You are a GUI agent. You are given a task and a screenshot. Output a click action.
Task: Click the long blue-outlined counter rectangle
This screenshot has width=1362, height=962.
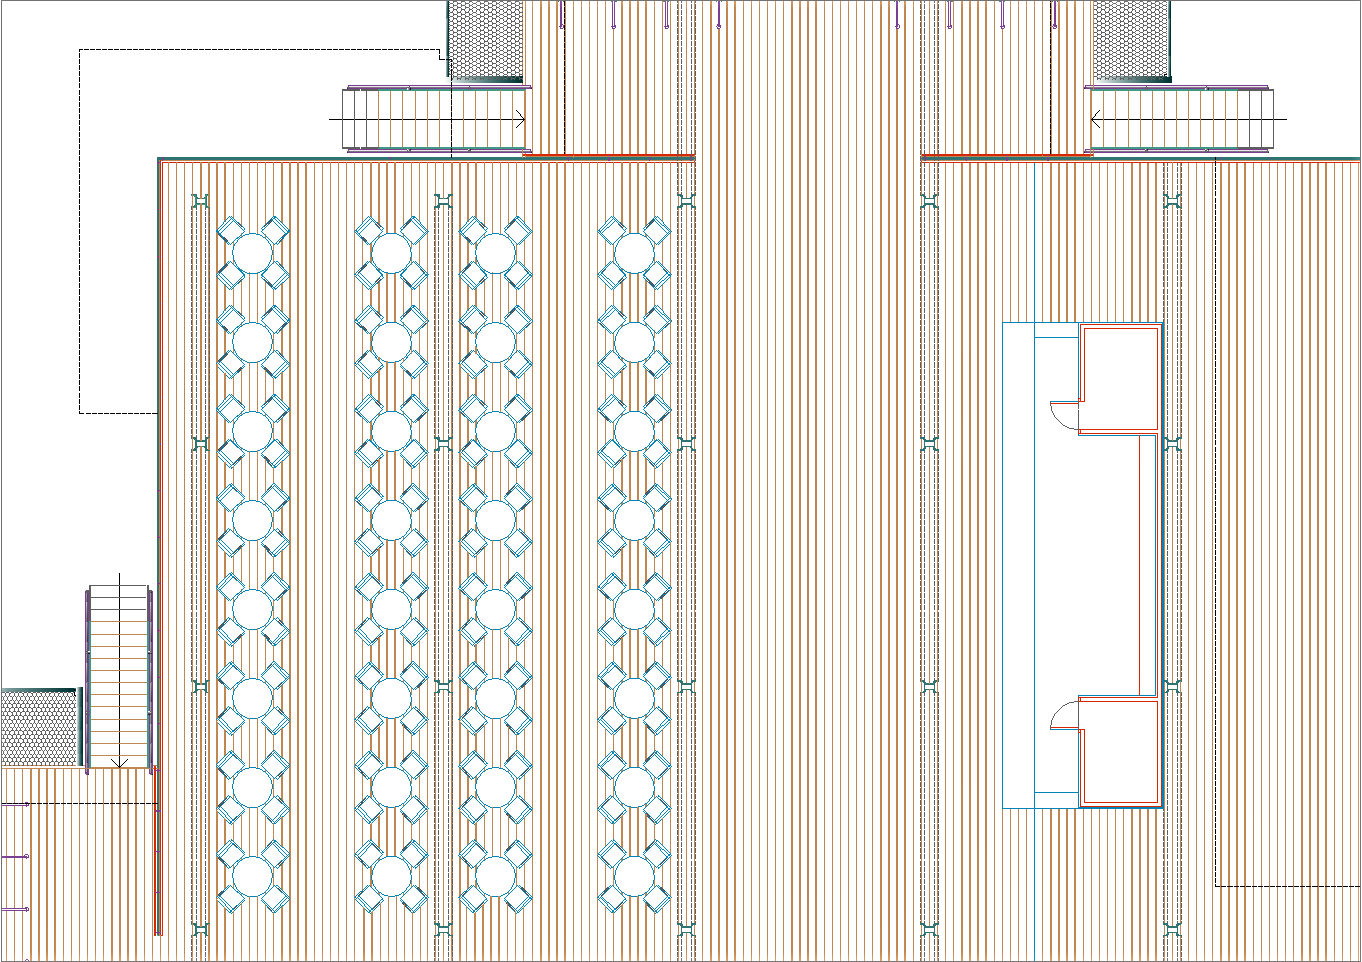point(1018,565)
